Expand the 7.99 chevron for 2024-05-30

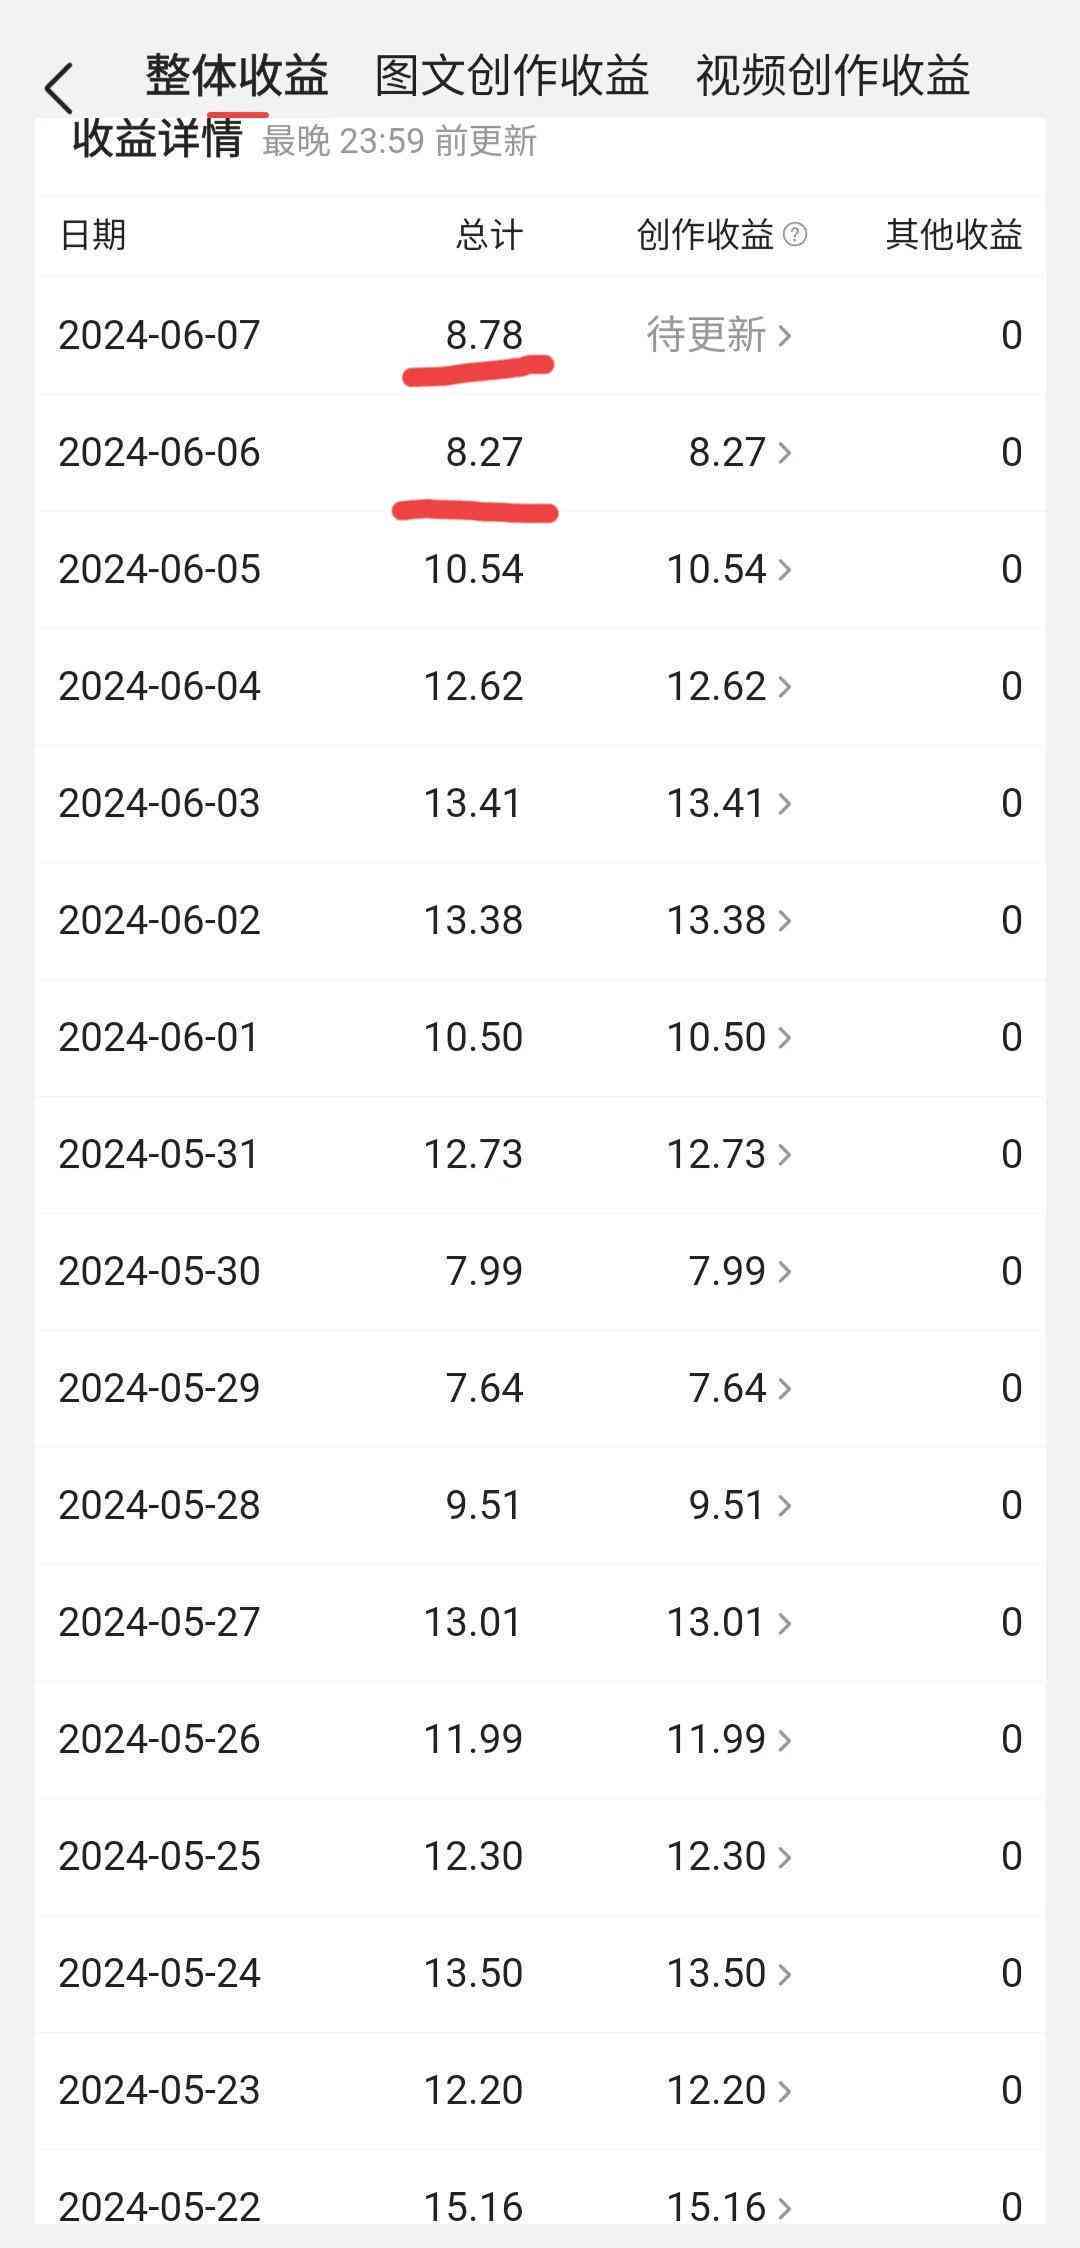click(x=785, y=1271)
